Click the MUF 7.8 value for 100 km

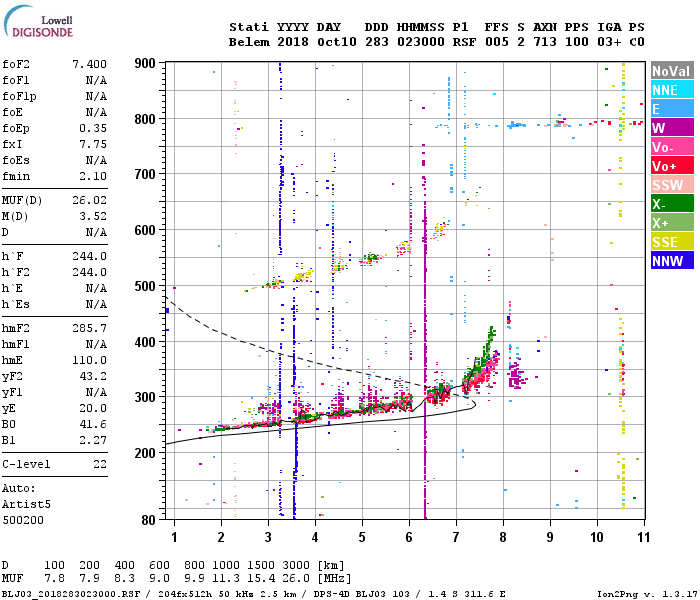click(54, 579)
